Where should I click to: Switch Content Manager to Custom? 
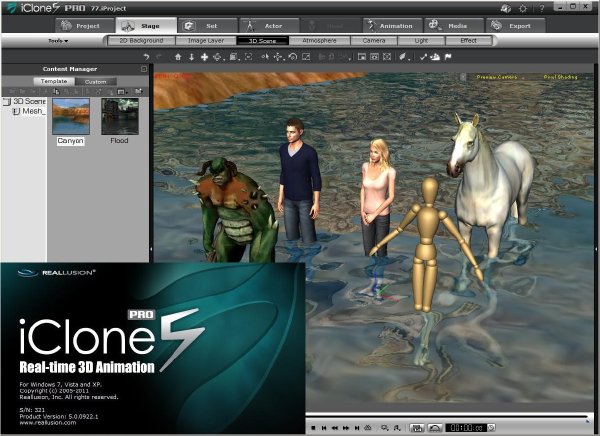[96, 82]
